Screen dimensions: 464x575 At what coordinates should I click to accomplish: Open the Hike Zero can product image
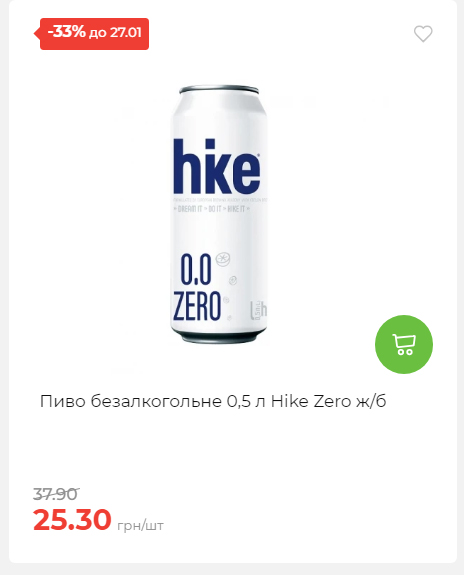coord(219,215)
